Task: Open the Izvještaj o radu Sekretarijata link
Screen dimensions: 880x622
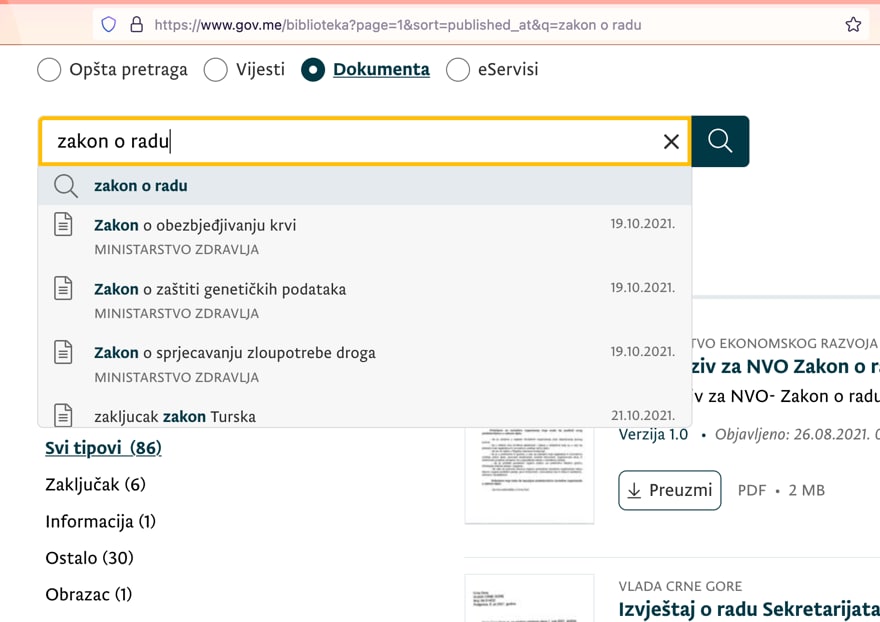Action: point(749,610)
